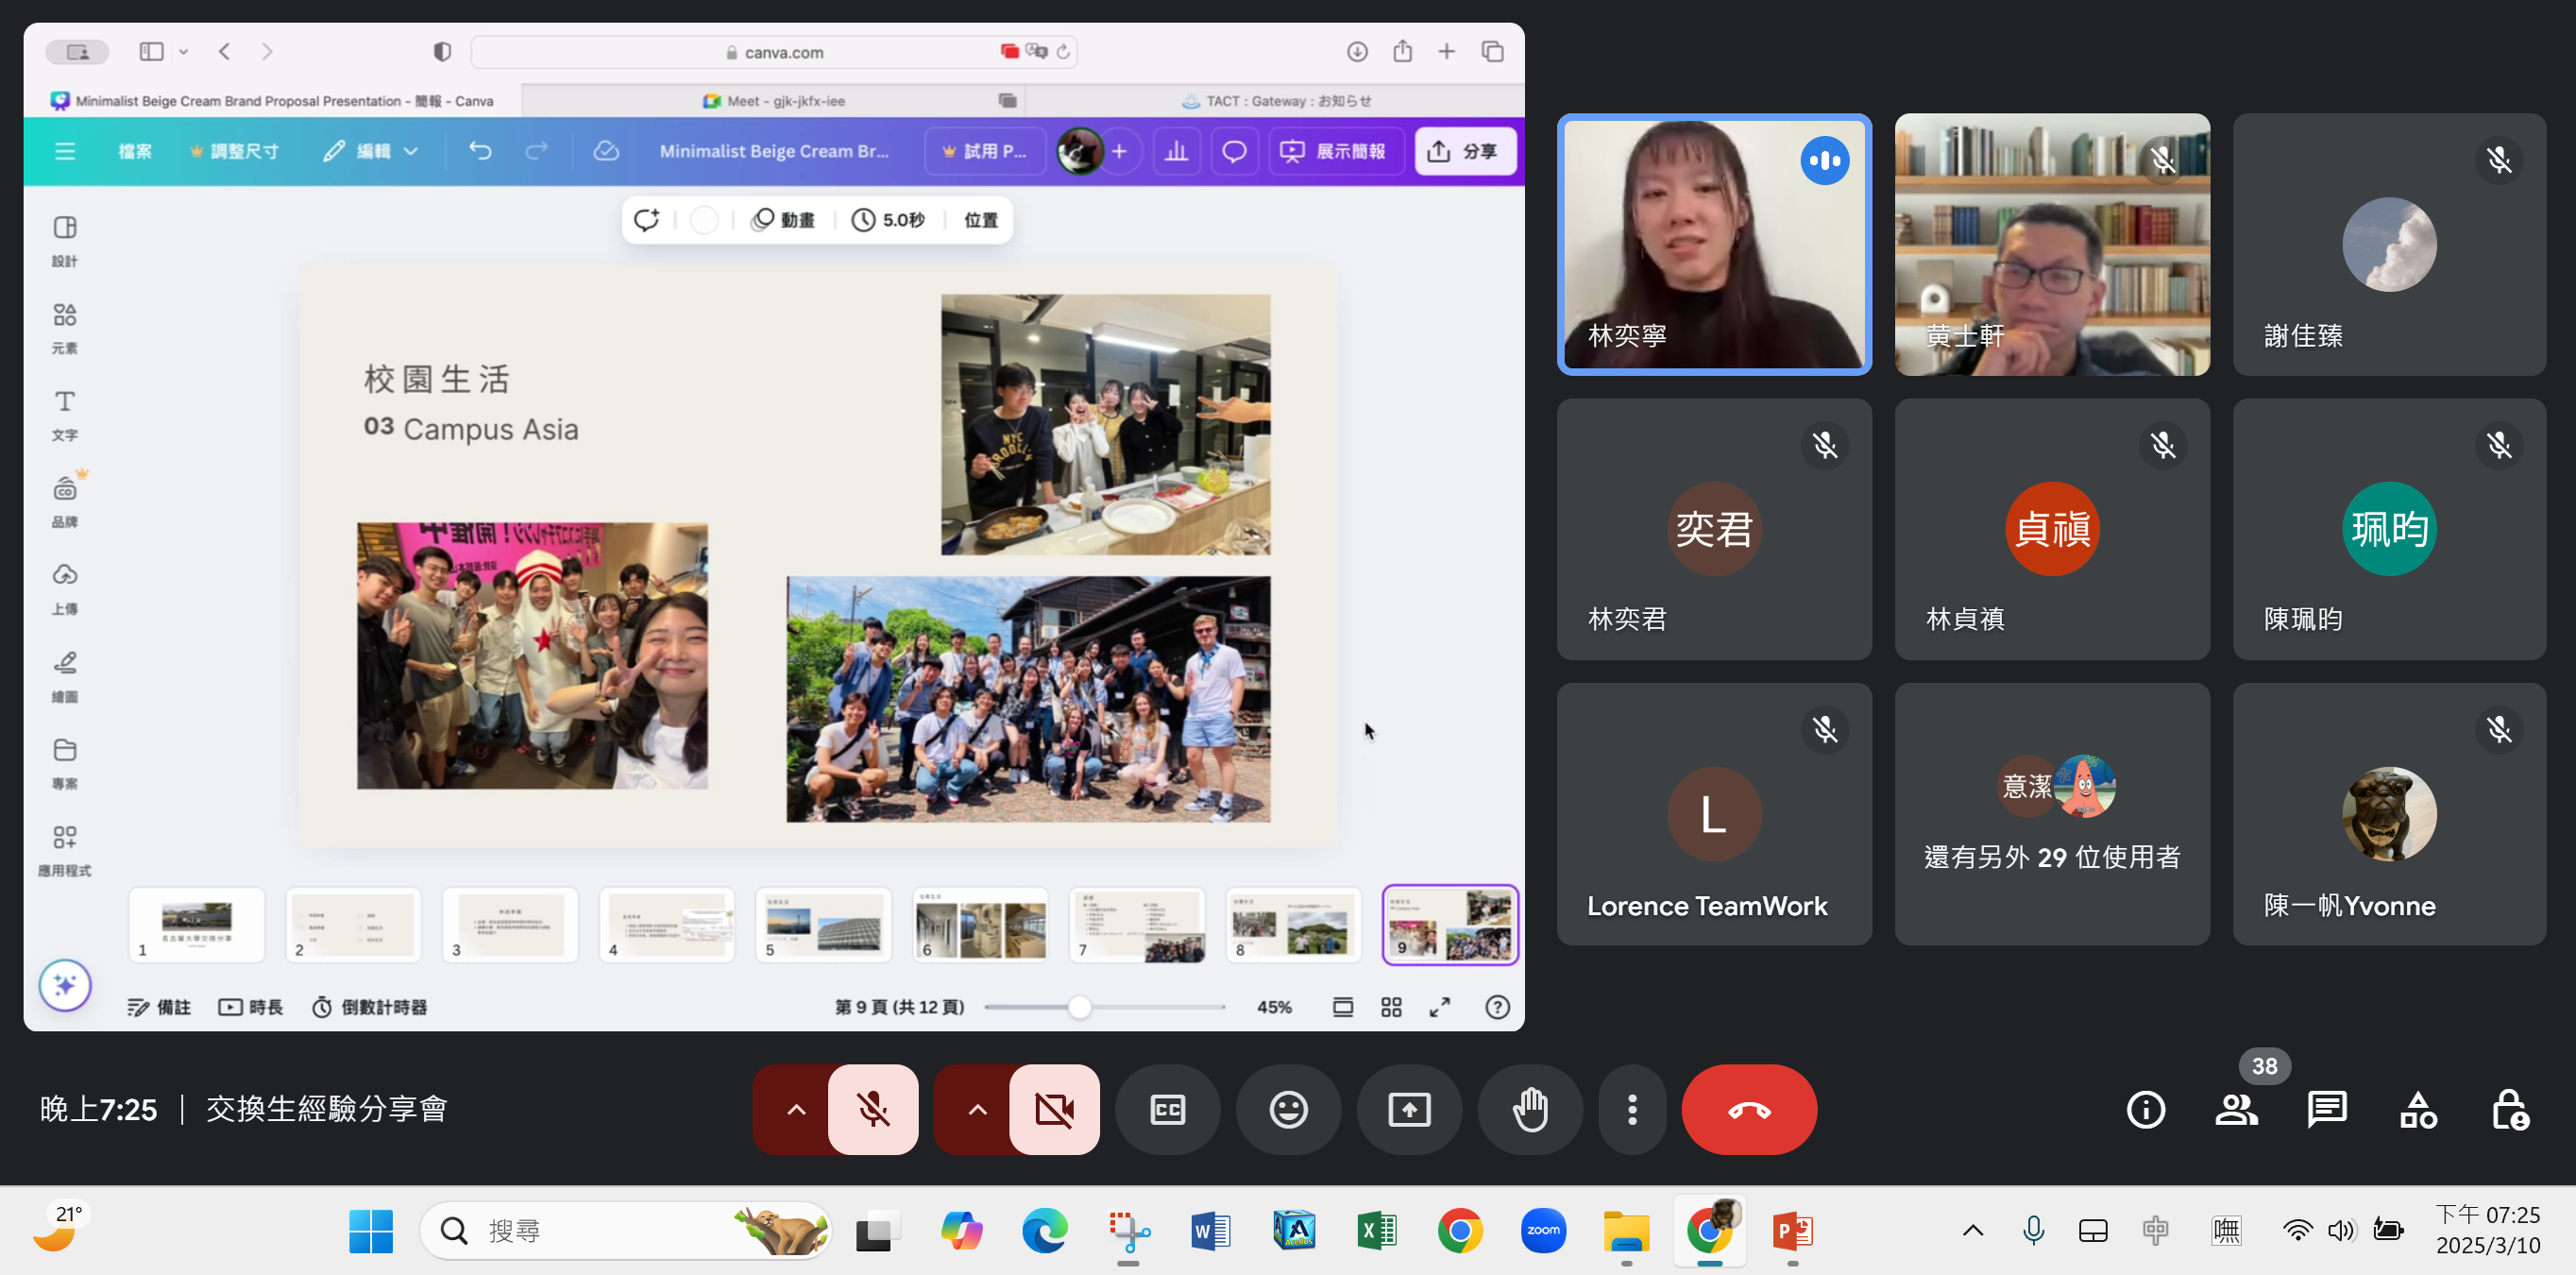Image resolution: width=2576 pixels, height=1275 pixels.
Task: Open the Canva analytics chart icon
Action: (1176, 151)
